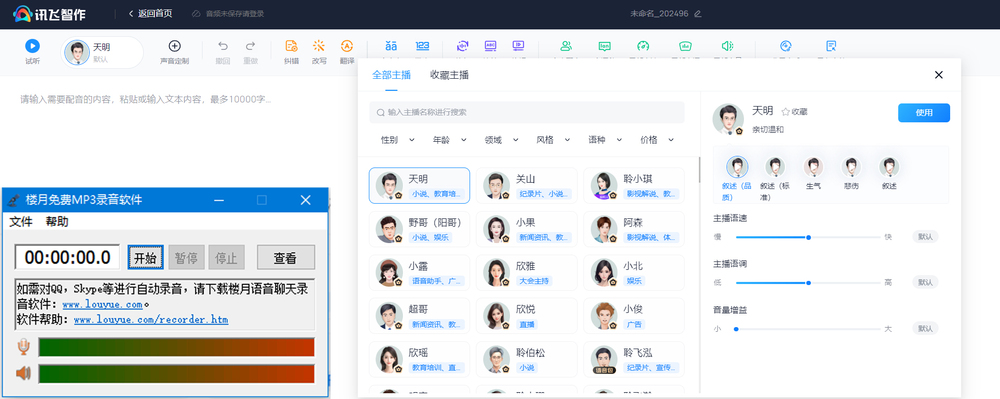Select the 欣雅 anchor card
This screenshot has width=1000, height=399.
tap(527, 272)
